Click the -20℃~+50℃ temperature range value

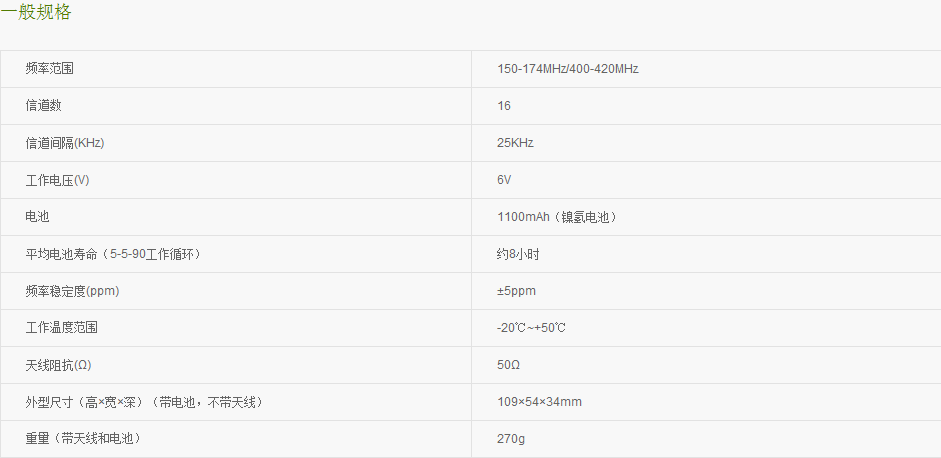pos(531,328)
